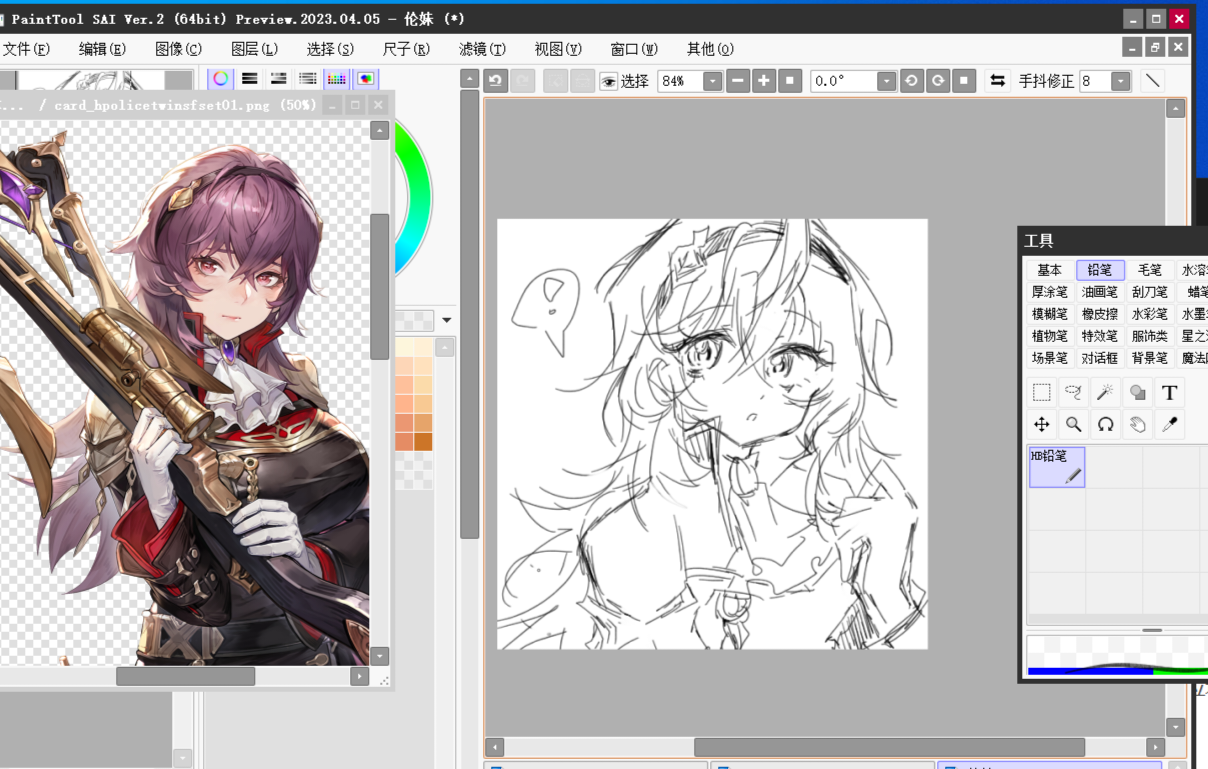Open the 选择(S) menu
The height and width of the screenshot is (769, 1208).
coord(330,48)
